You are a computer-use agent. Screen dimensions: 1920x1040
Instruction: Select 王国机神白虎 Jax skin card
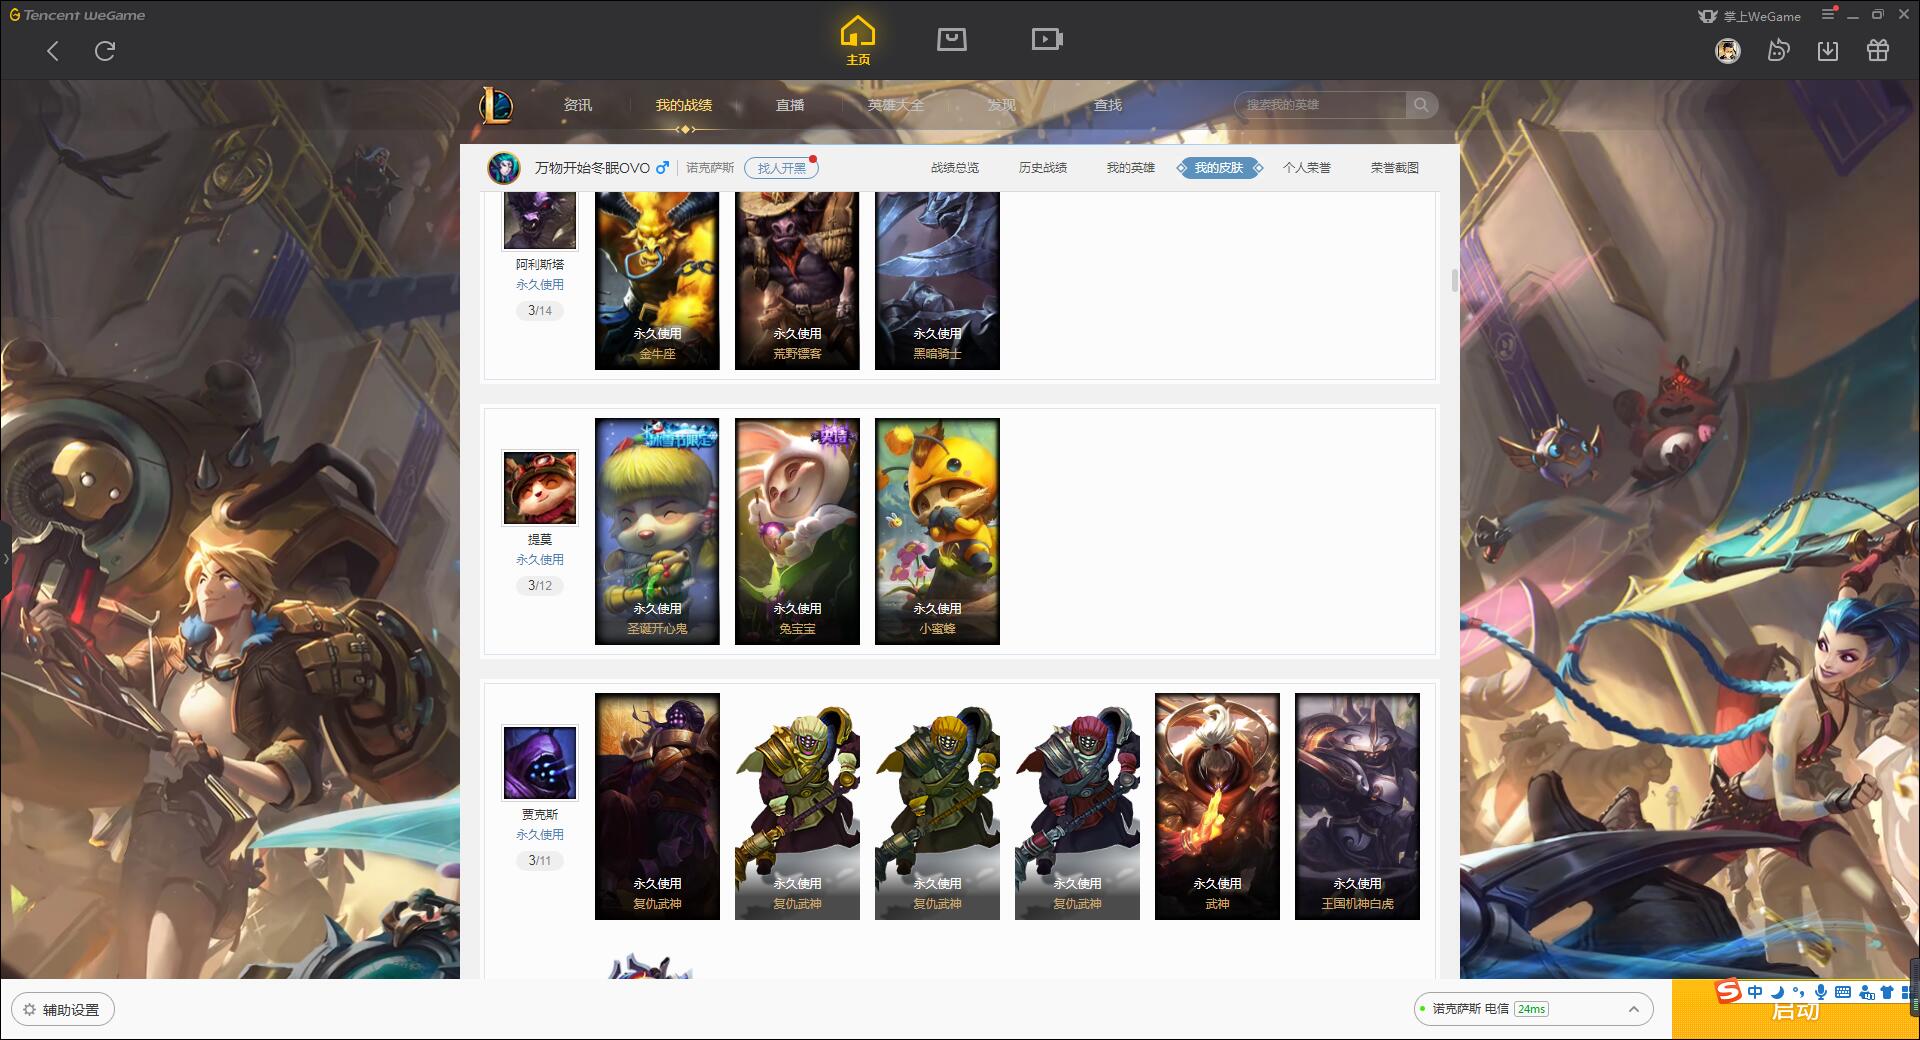coord(1357,806)
